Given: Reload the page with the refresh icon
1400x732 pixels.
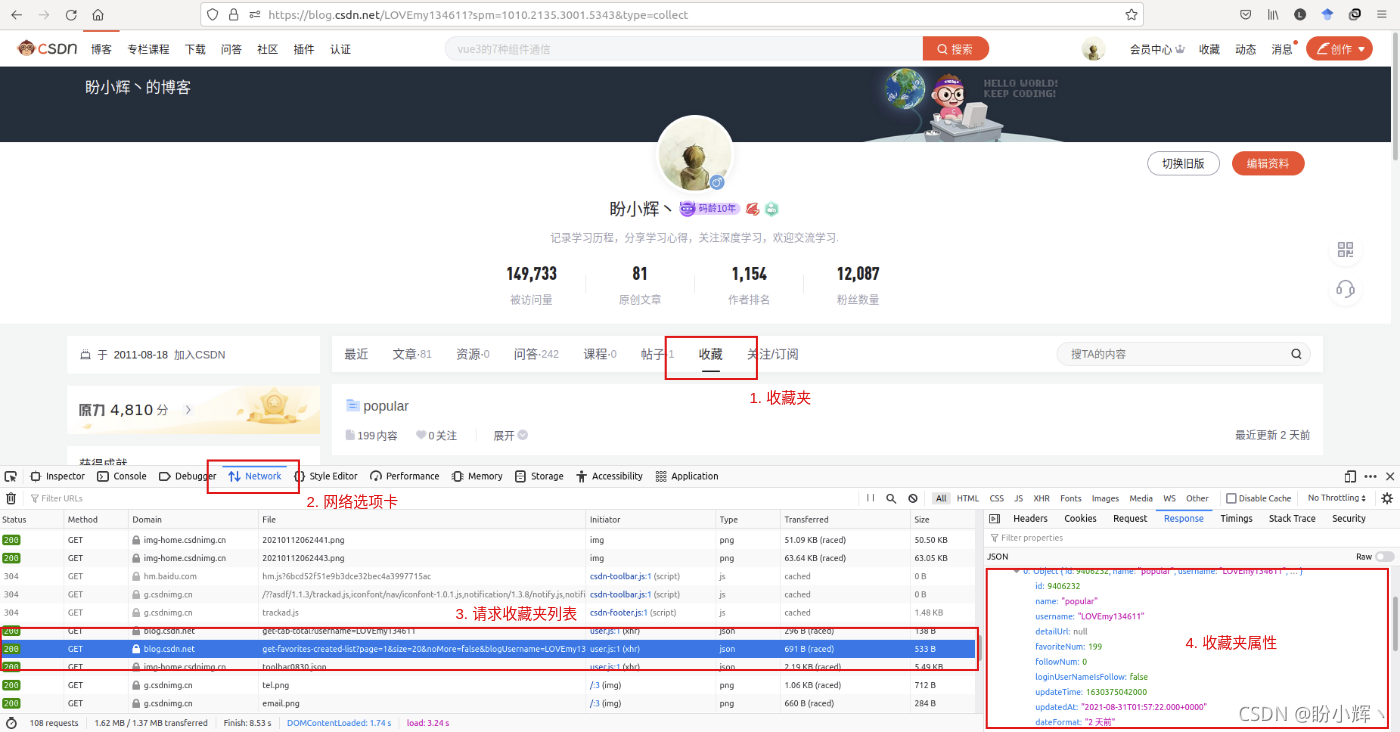Looking at the screenshot, I should click(x=71, y=15).
